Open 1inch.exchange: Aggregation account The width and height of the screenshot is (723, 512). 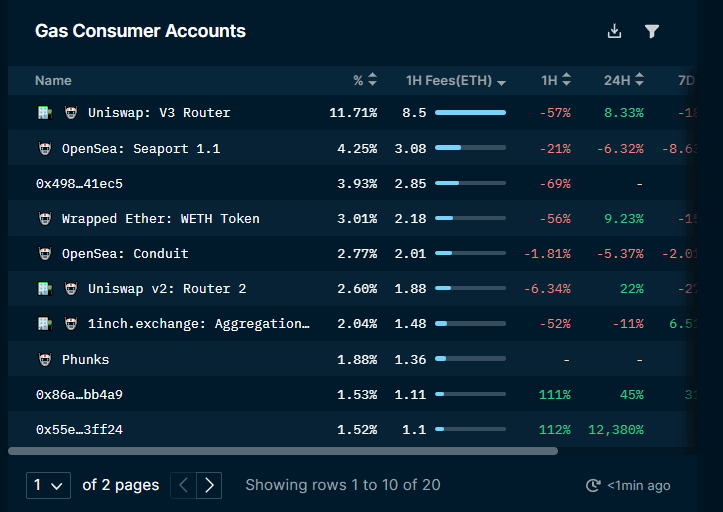point(199,324)
